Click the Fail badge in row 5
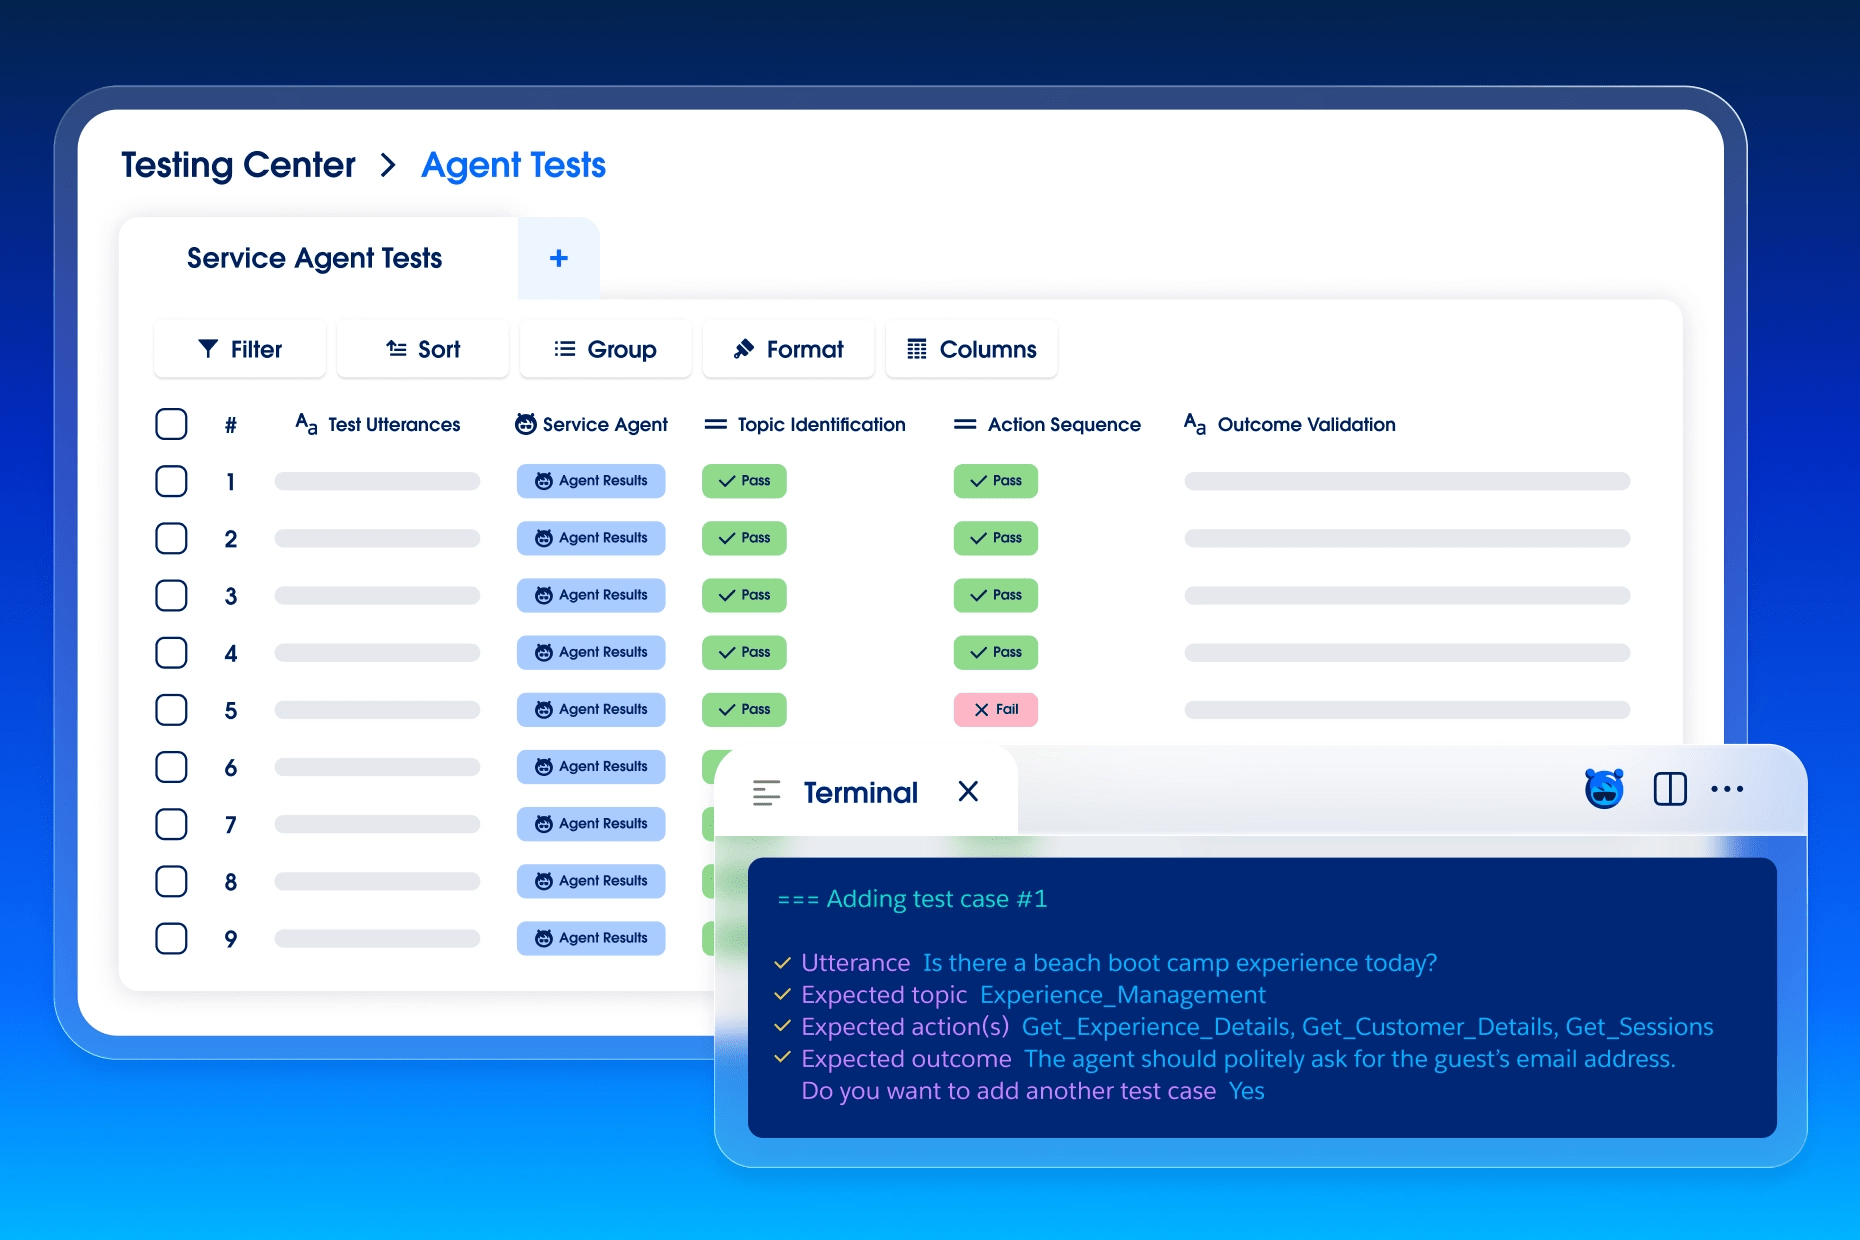The width and height of the screenshot is (1860, 1240). click(x=996, y=710)
